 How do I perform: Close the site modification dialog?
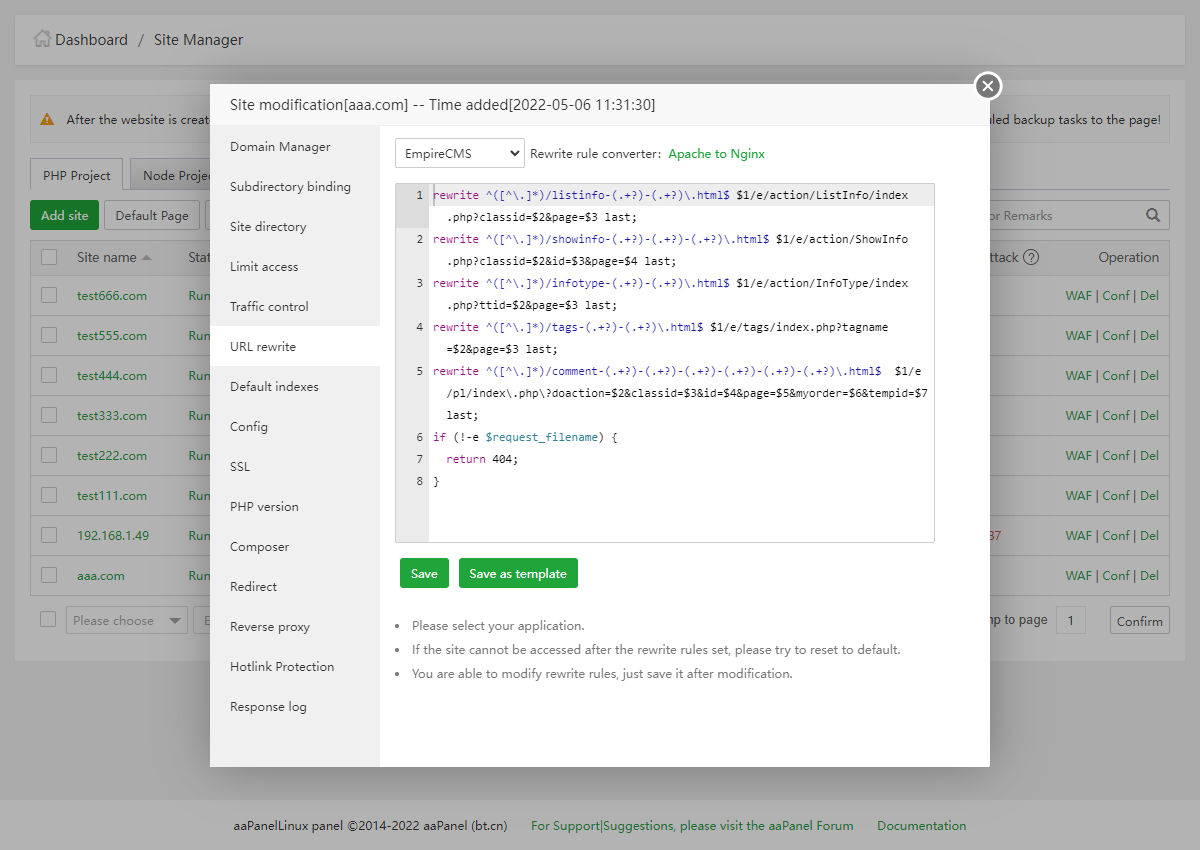point(988,86)
